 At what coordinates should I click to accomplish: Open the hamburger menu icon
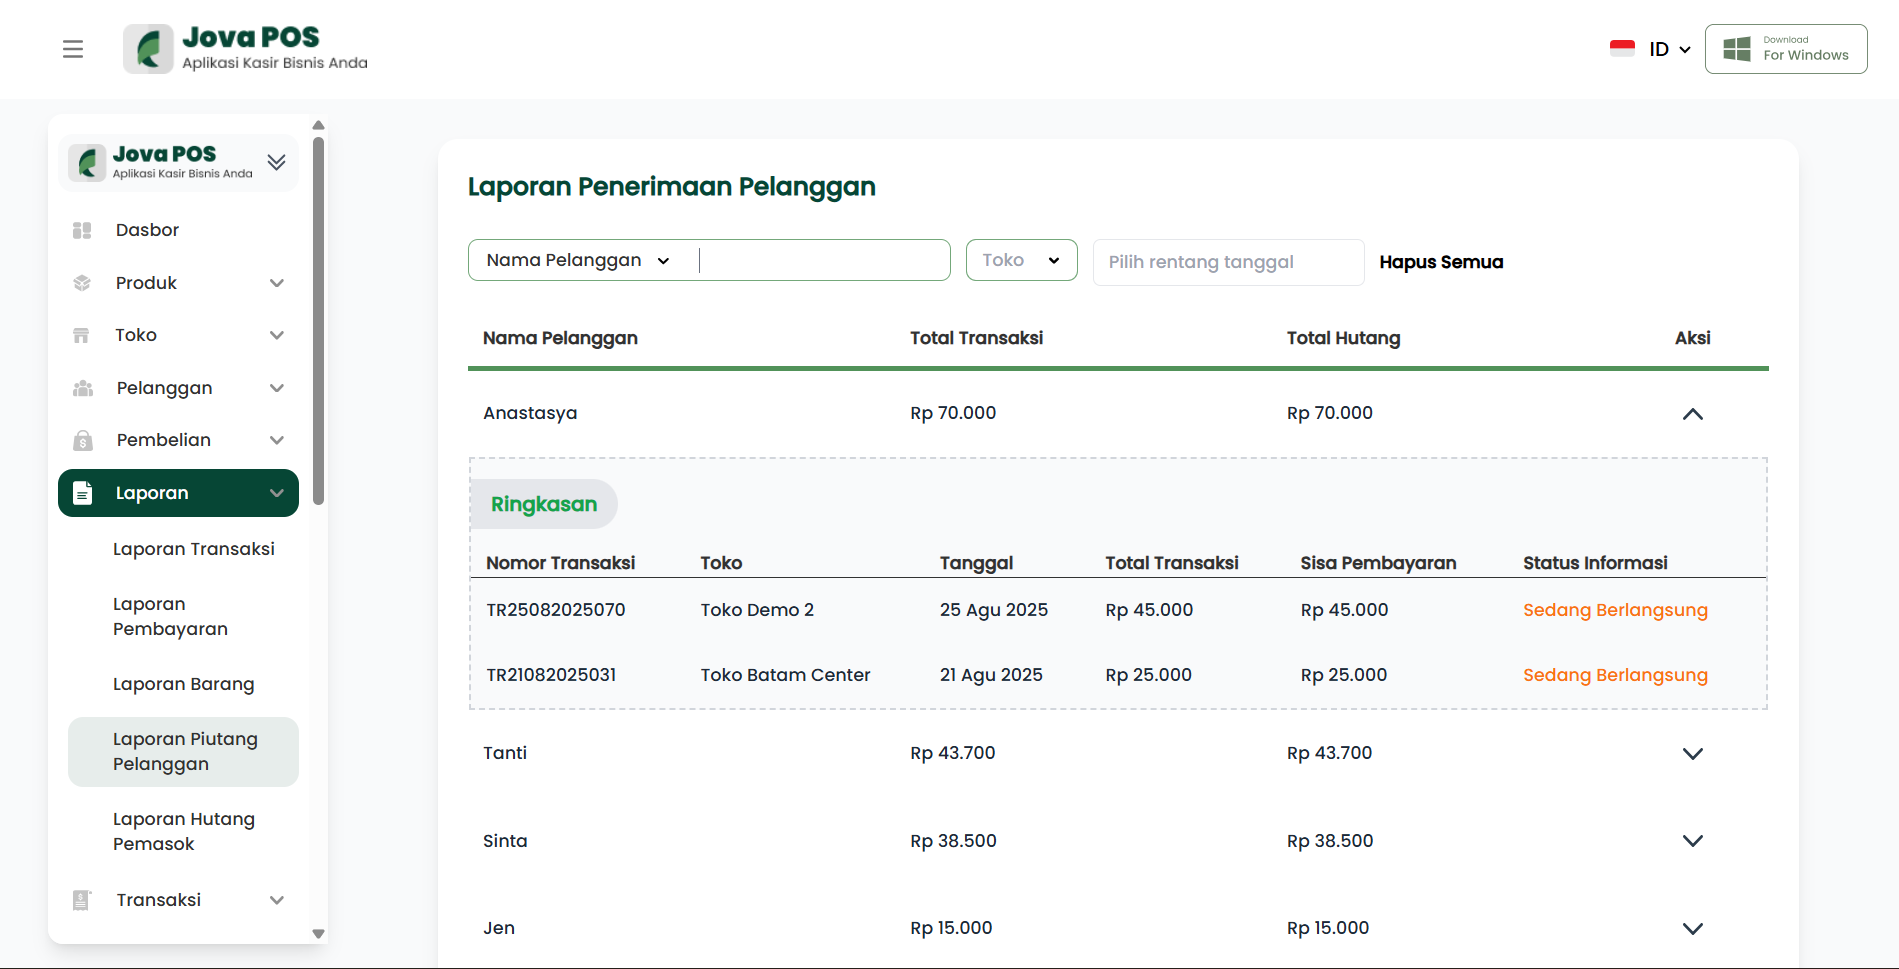(73, 49)
